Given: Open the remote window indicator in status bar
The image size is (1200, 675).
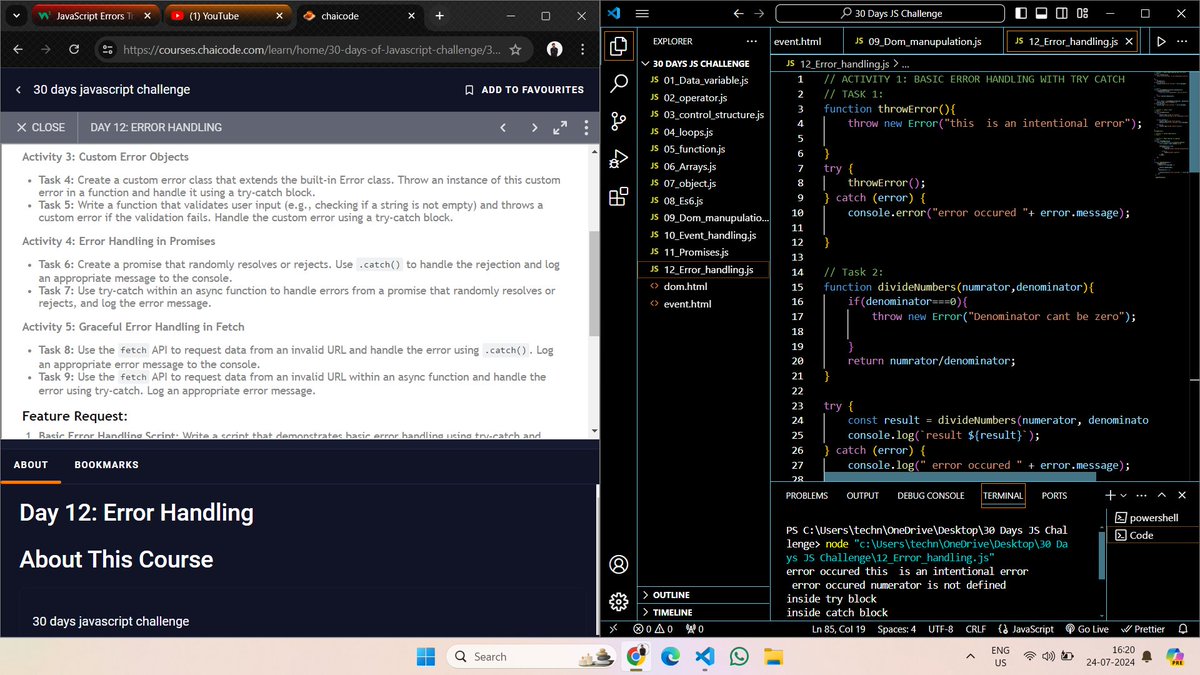Looking at the screenshot, I should point(613,629).
